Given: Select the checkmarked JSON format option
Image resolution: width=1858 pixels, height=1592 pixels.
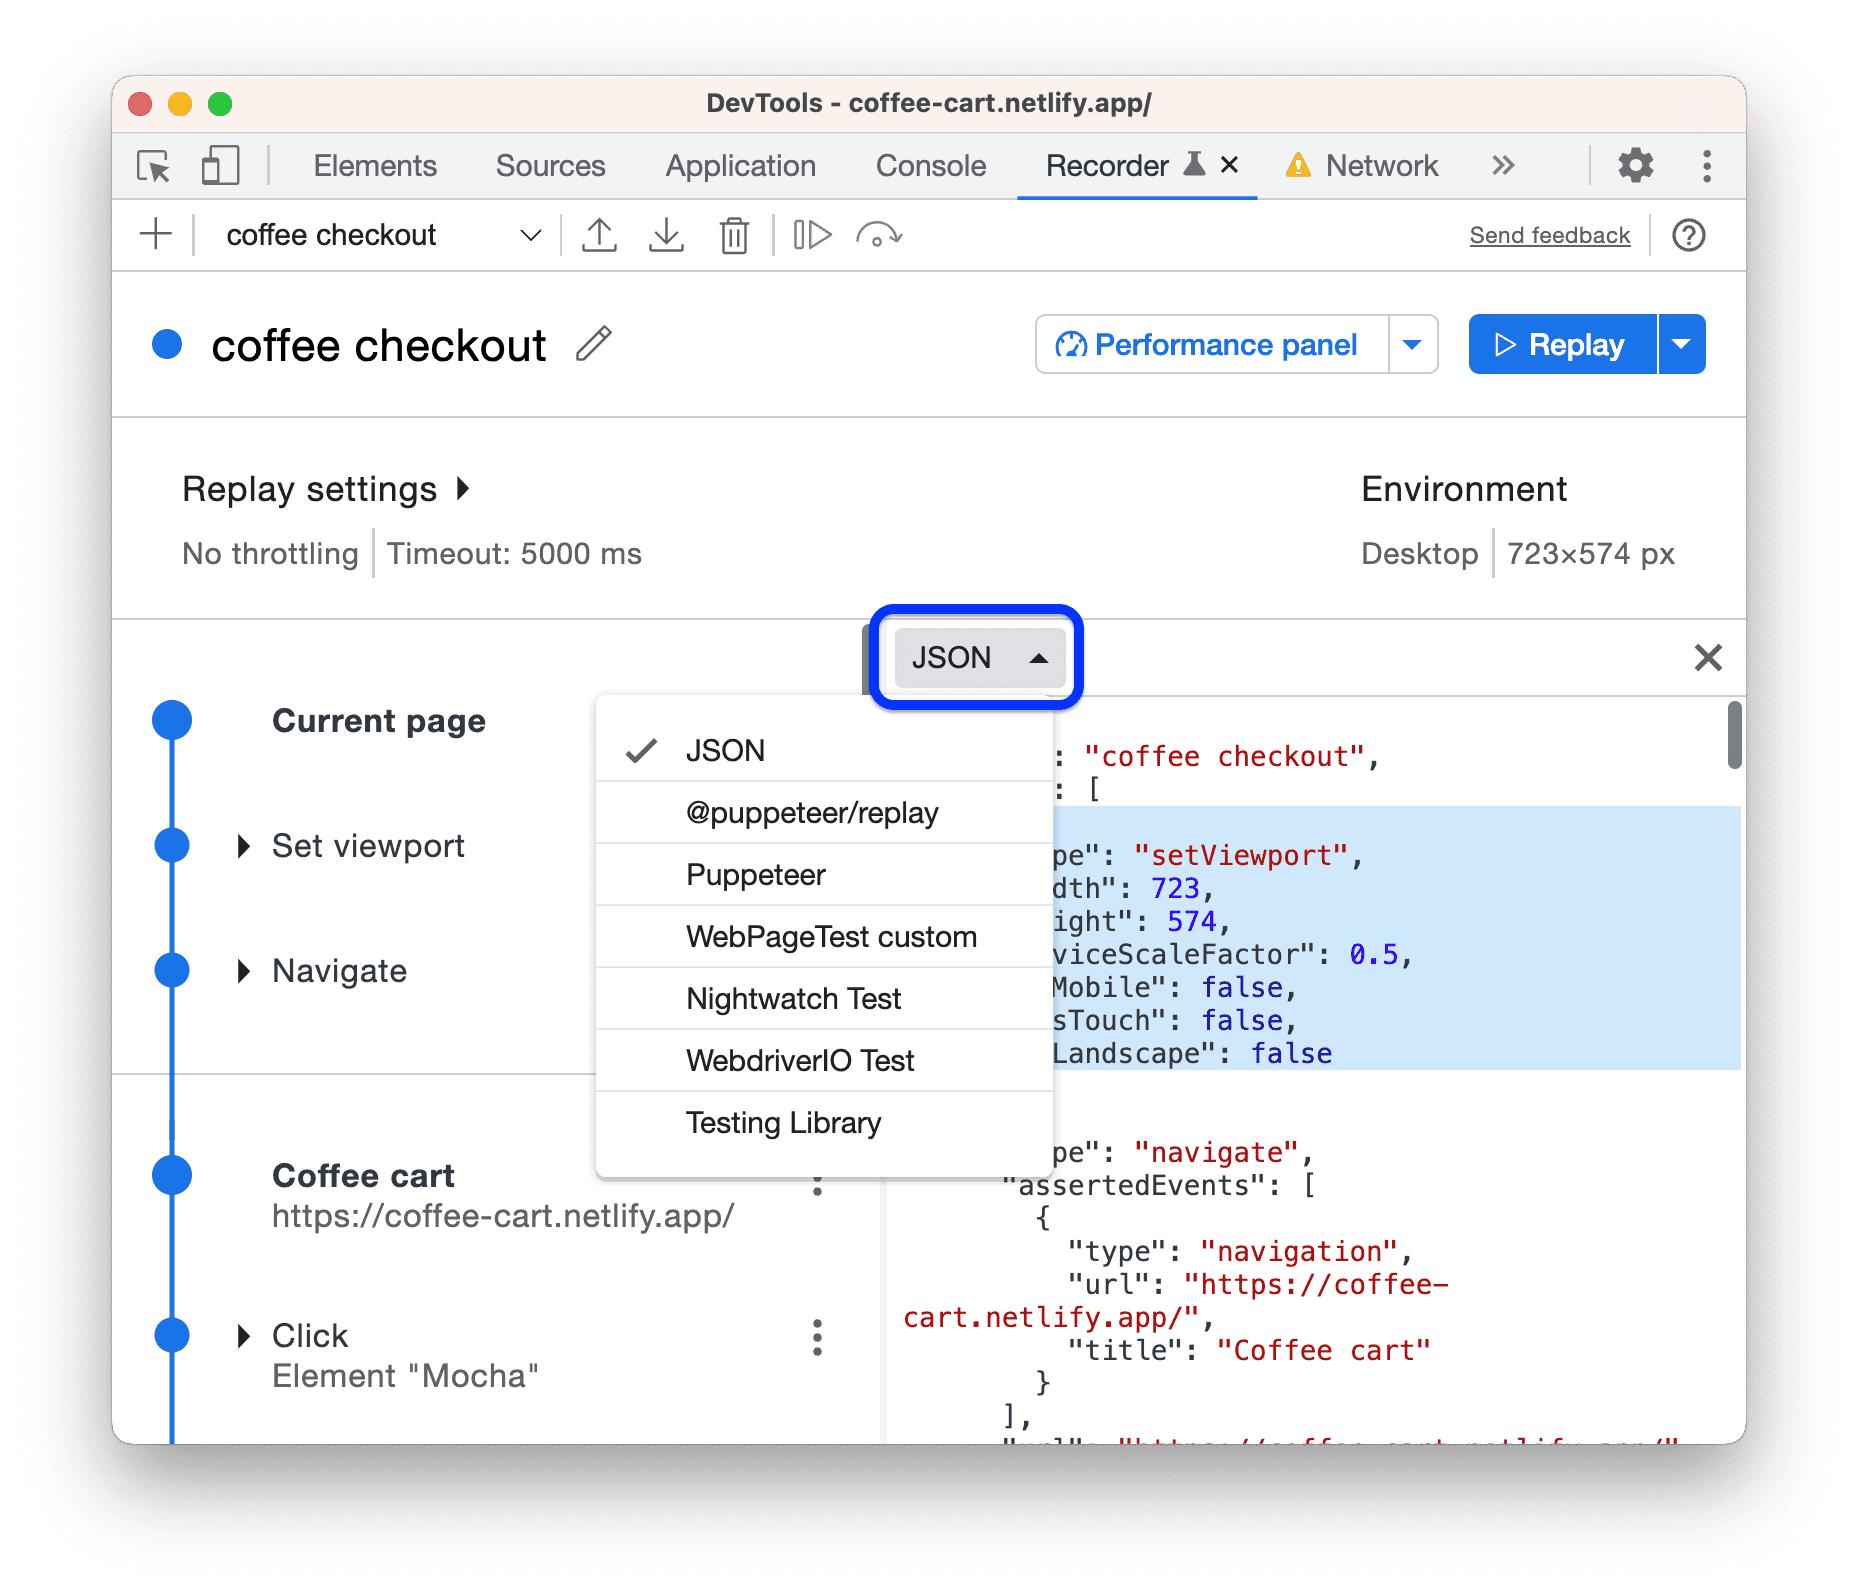Looking at the screenshot, I should point(725,750).
